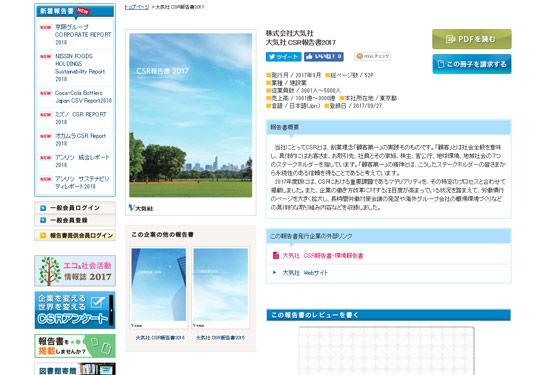Viewport: 550px width, 375px height.
Task: Click the この報告書のレビューを書く header
Action: [x=388, y=315]
